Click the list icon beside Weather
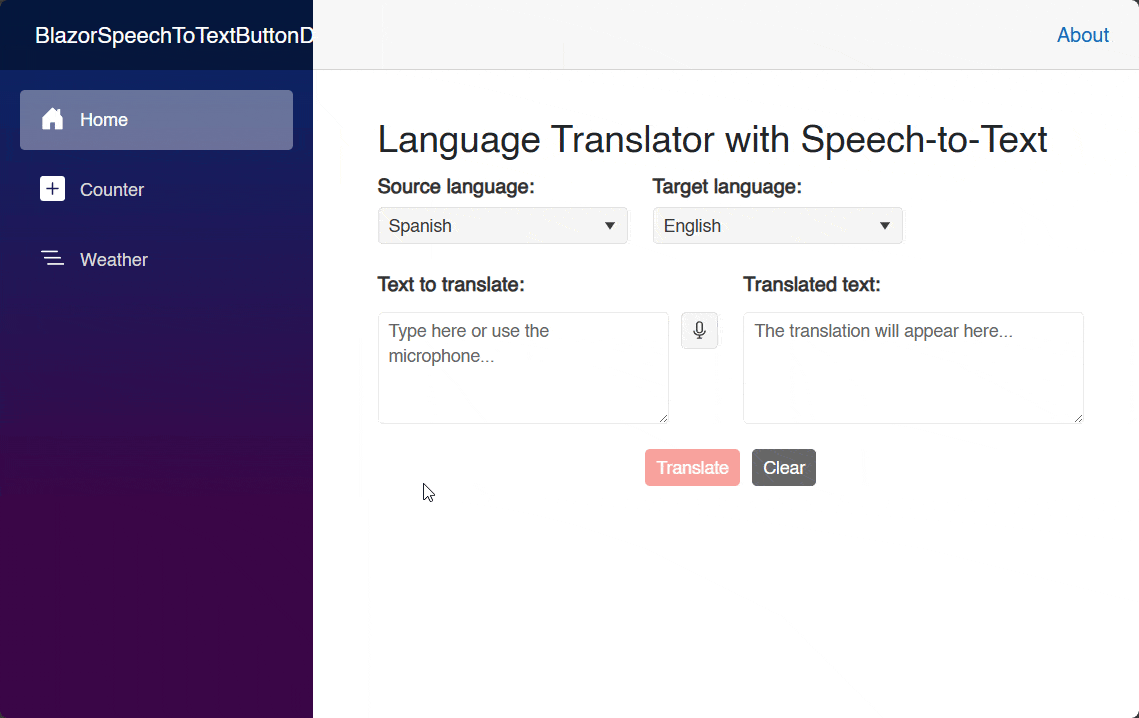The height and width of the screenshot is (718, 1139). pyautogui.click(x=52, y=259)
